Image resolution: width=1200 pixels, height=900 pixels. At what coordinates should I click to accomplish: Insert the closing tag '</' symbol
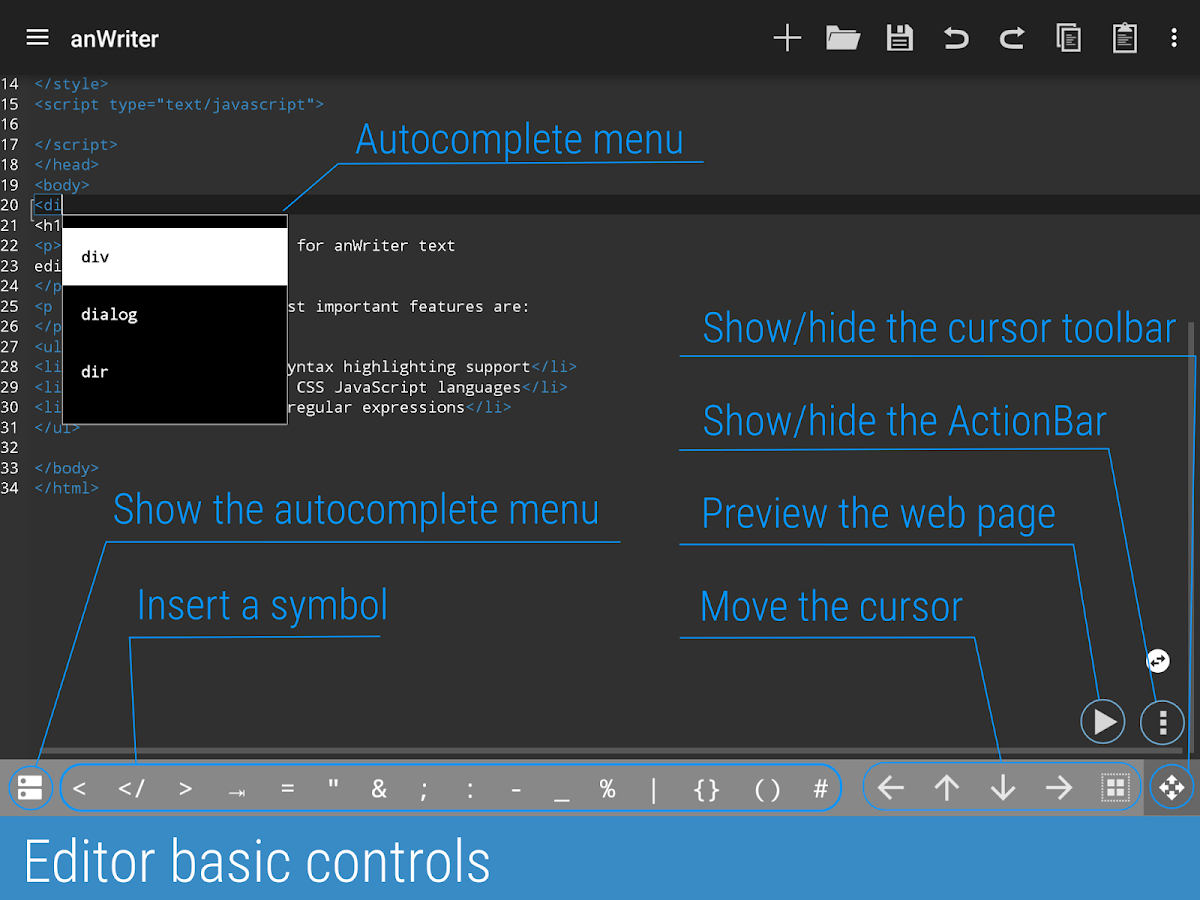(x=132, y=789)
